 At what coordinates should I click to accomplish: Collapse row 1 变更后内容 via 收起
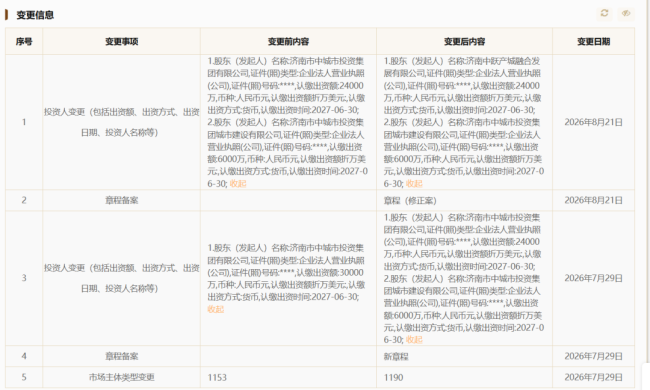(x=414, y=184)
